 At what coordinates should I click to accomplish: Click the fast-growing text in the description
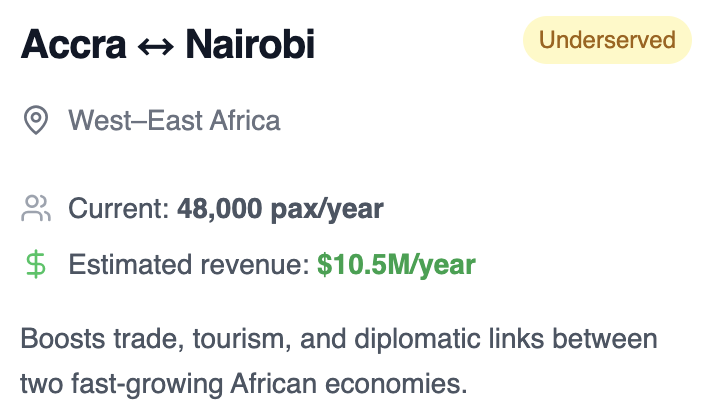pos(147,385)
